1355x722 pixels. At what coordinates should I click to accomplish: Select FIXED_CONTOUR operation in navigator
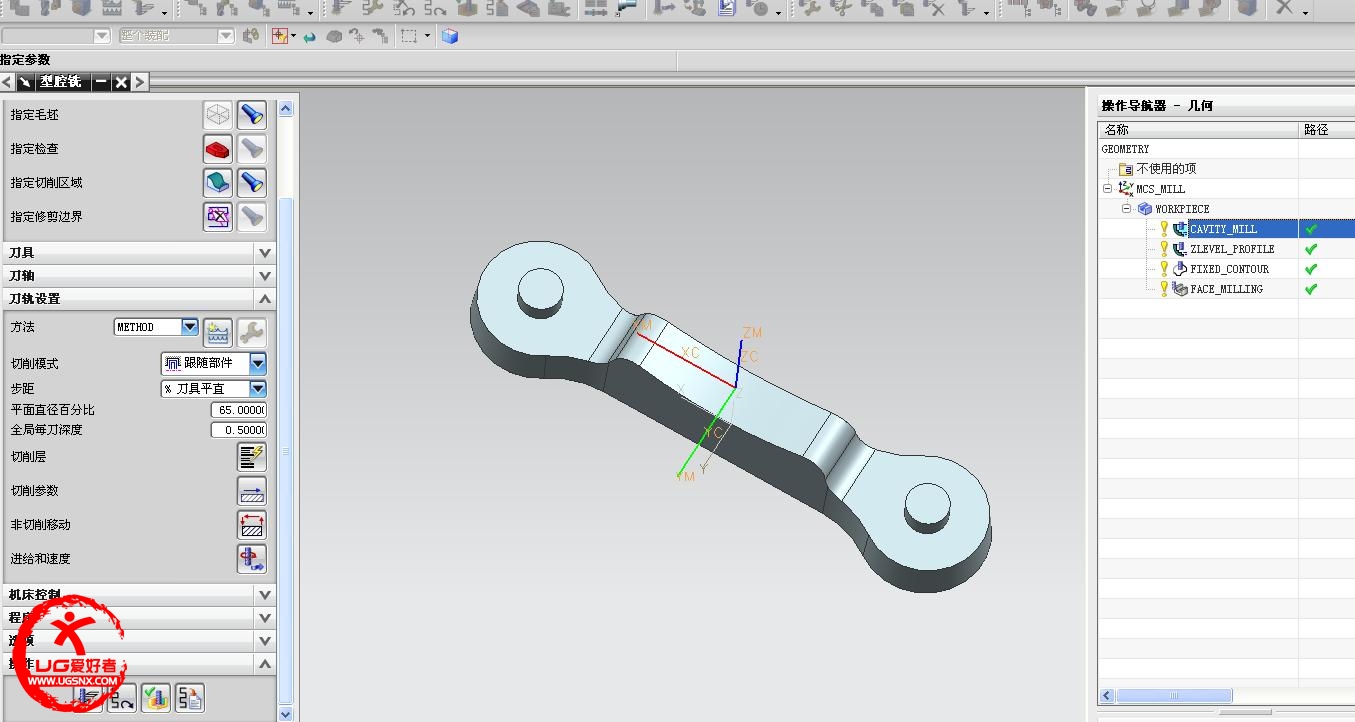click(1229, 269)
